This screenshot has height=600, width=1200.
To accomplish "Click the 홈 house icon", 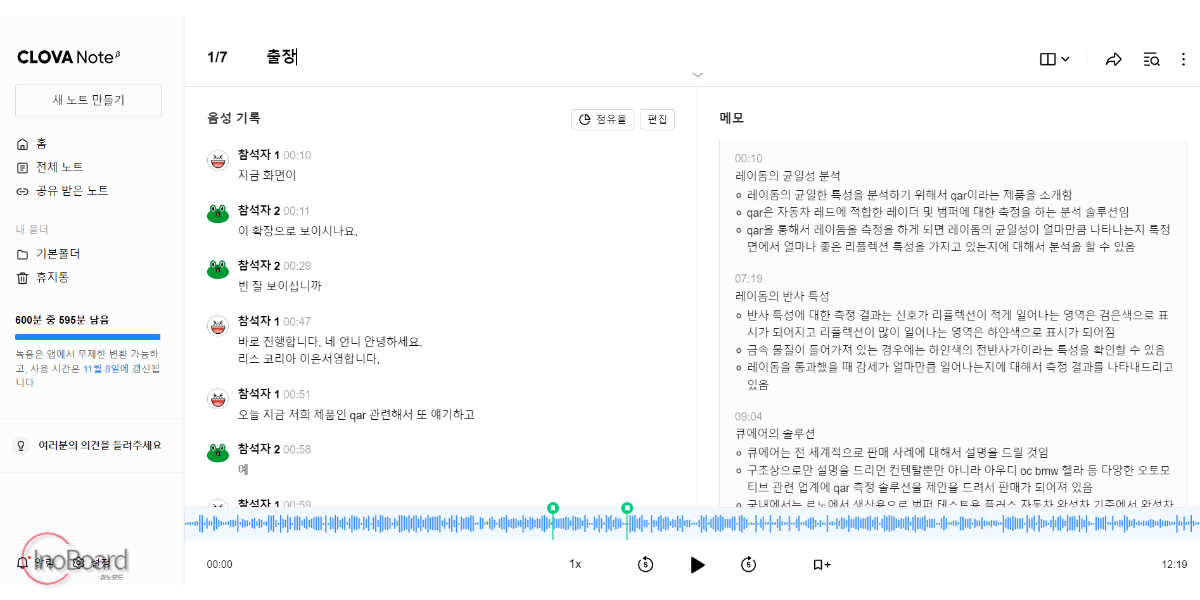I will tap(22, 144).
